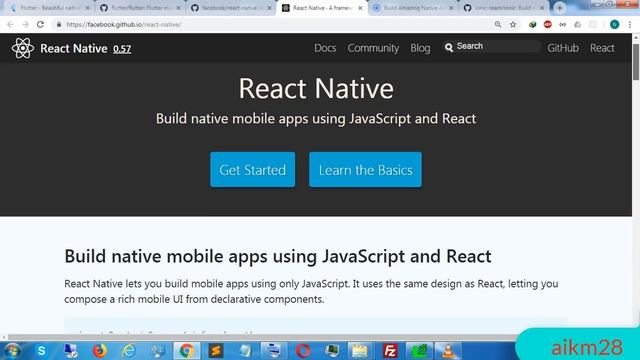Open the React nav link
This screenshot has height=360, width=640.
[602, 48]
